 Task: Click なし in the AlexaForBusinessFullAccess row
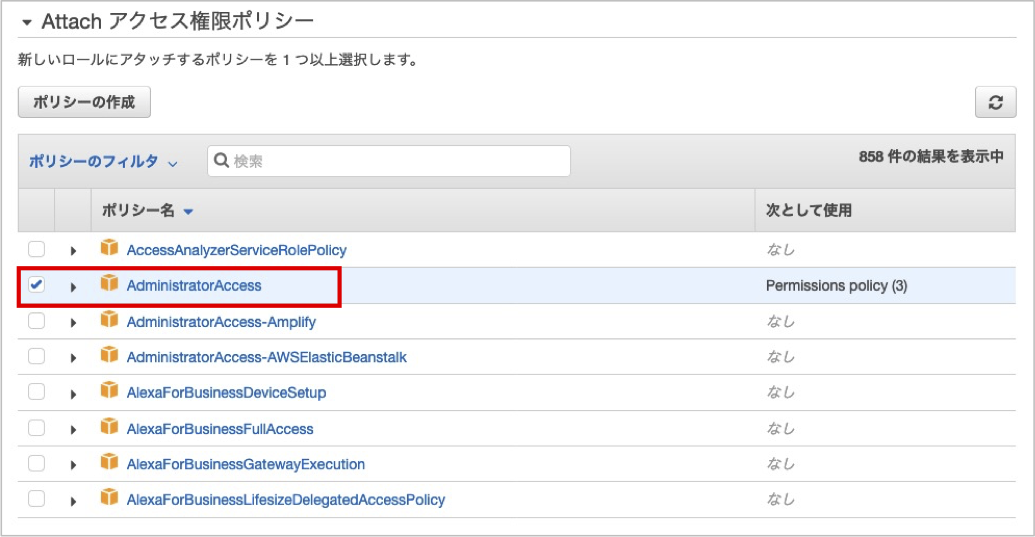click(x=780, y=429)
